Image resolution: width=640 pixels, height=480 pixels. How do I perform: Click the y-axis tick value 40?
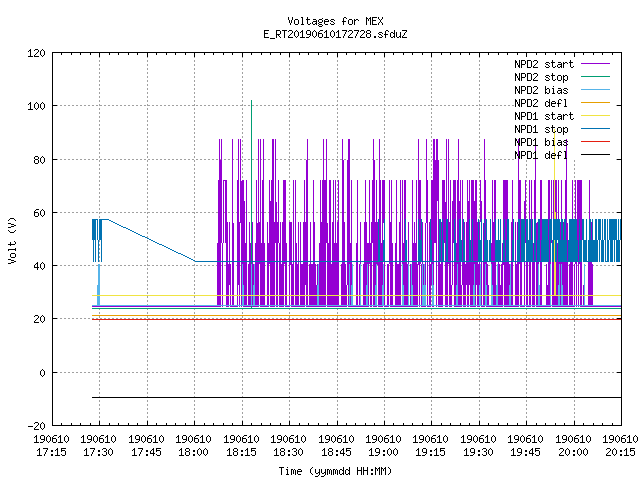[x=40, y=266]
